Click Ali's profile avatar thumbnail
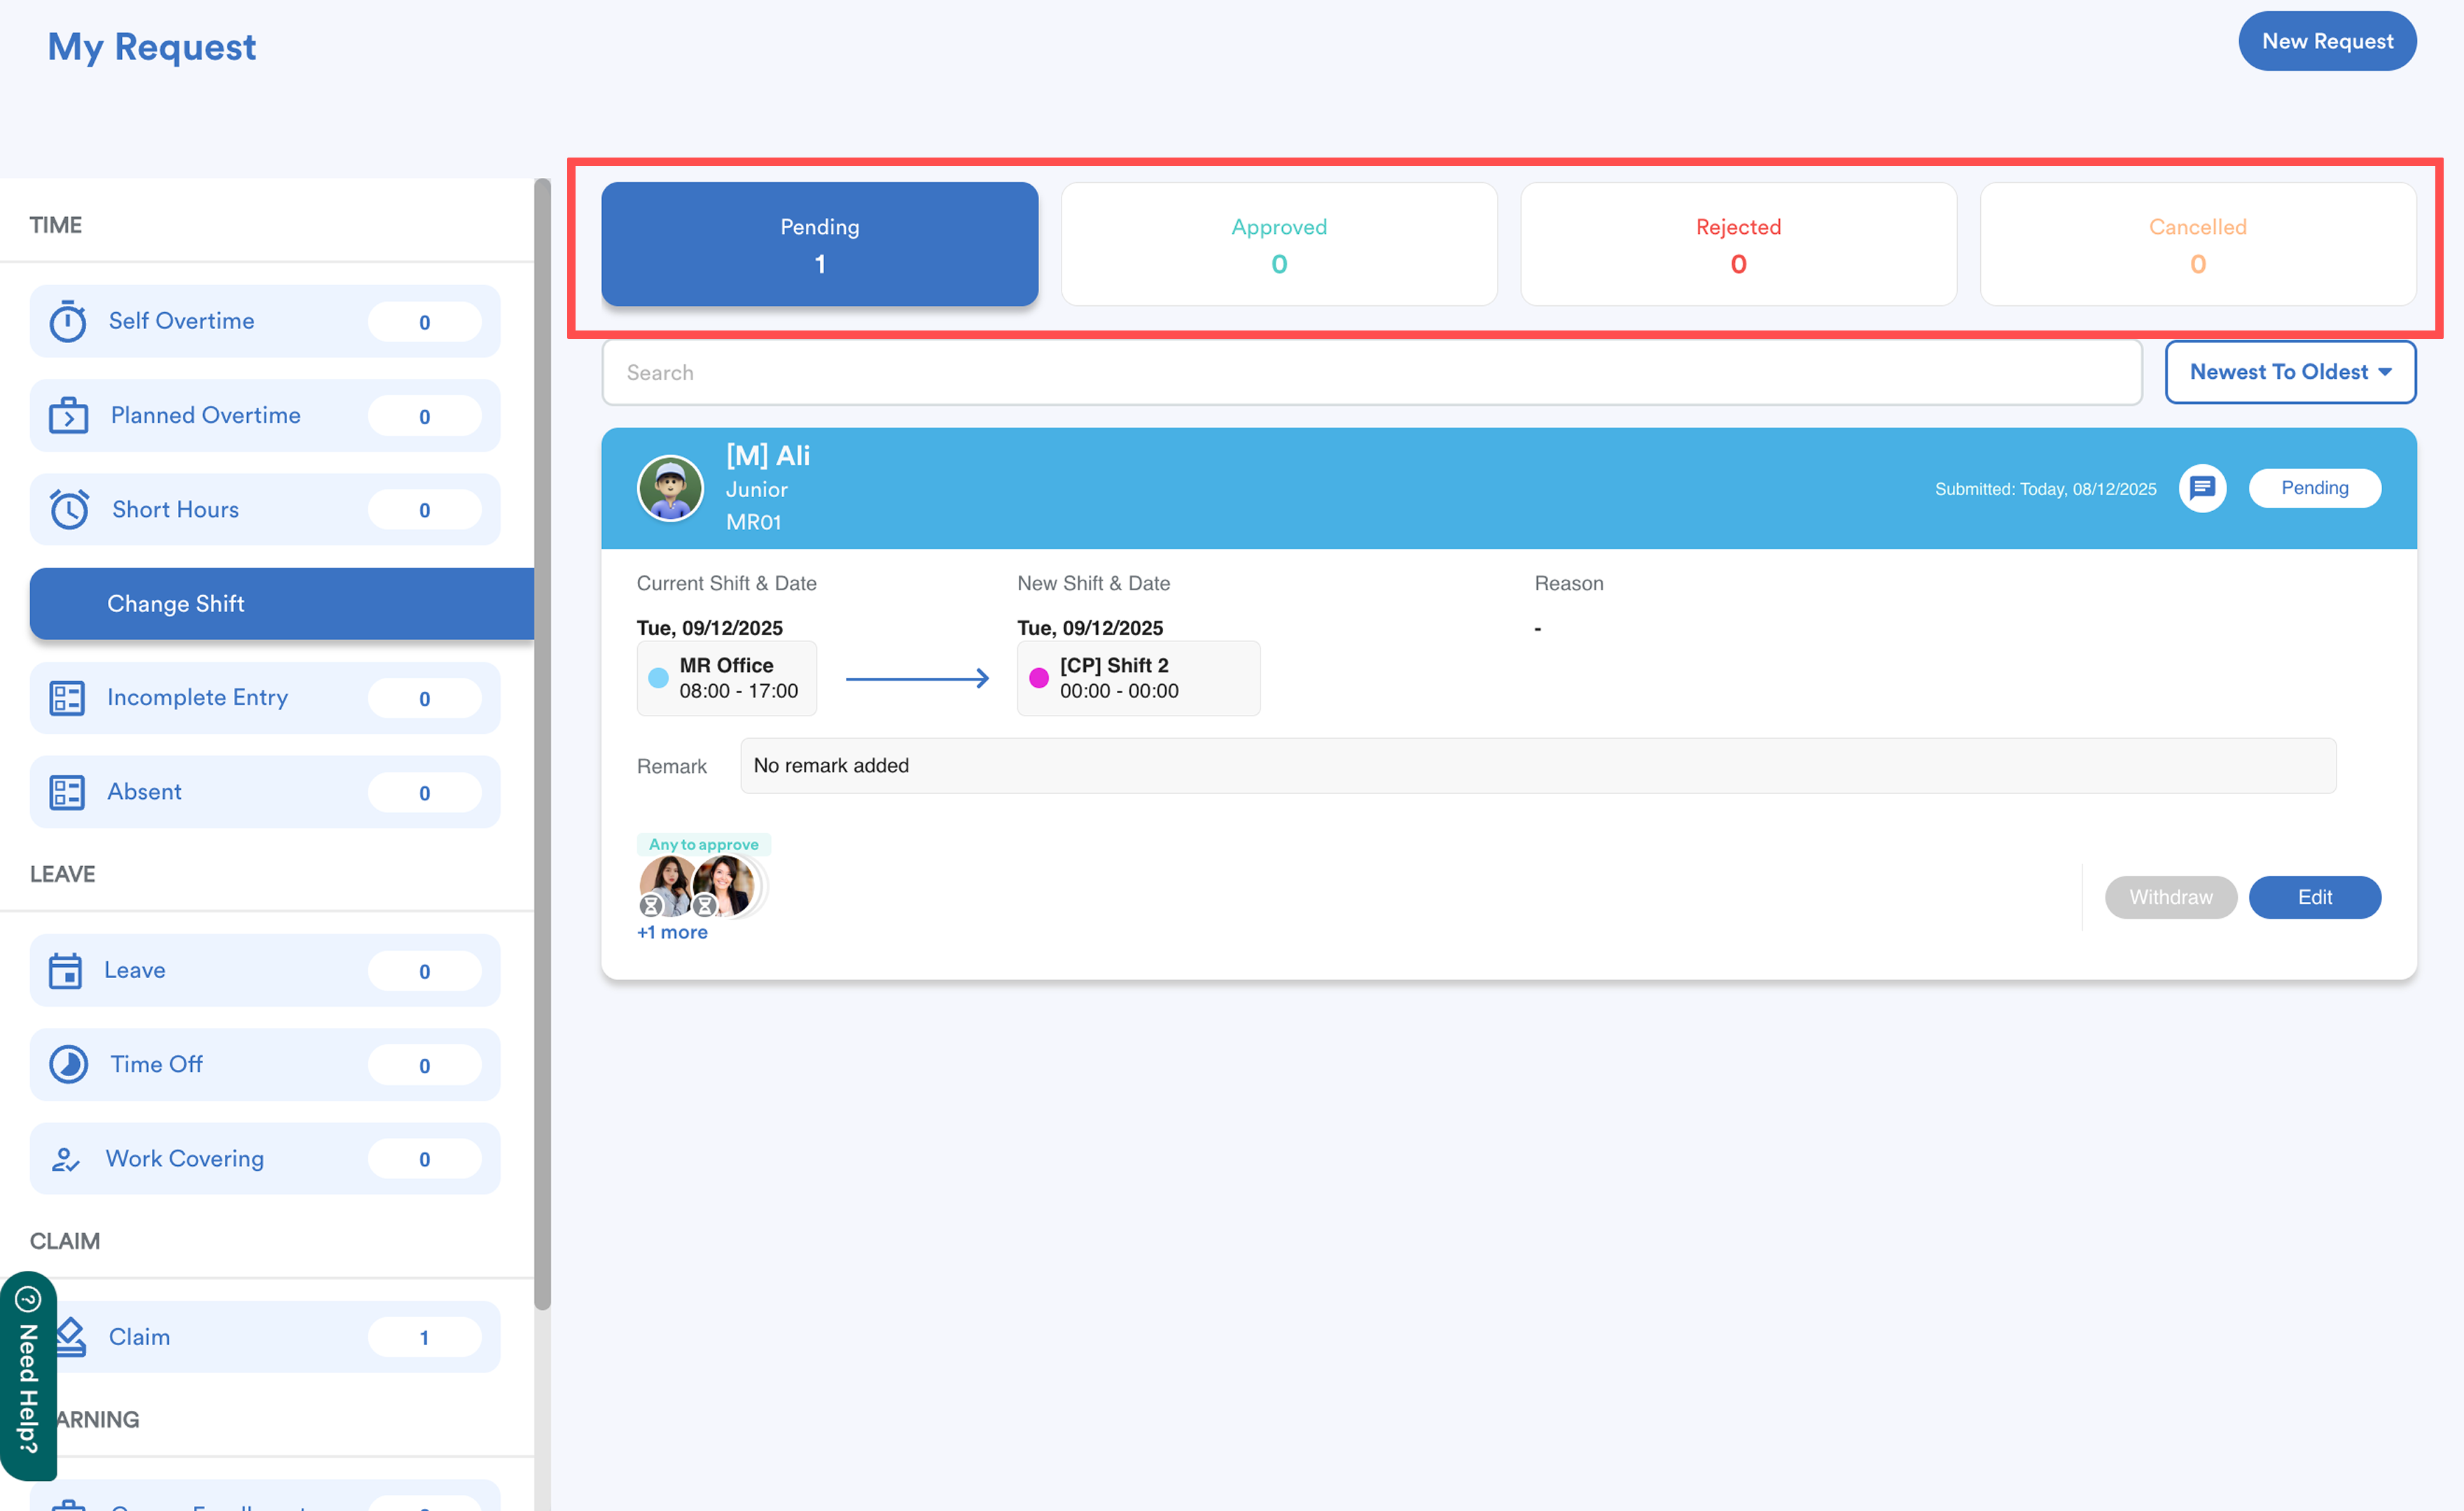 [670, 488]
